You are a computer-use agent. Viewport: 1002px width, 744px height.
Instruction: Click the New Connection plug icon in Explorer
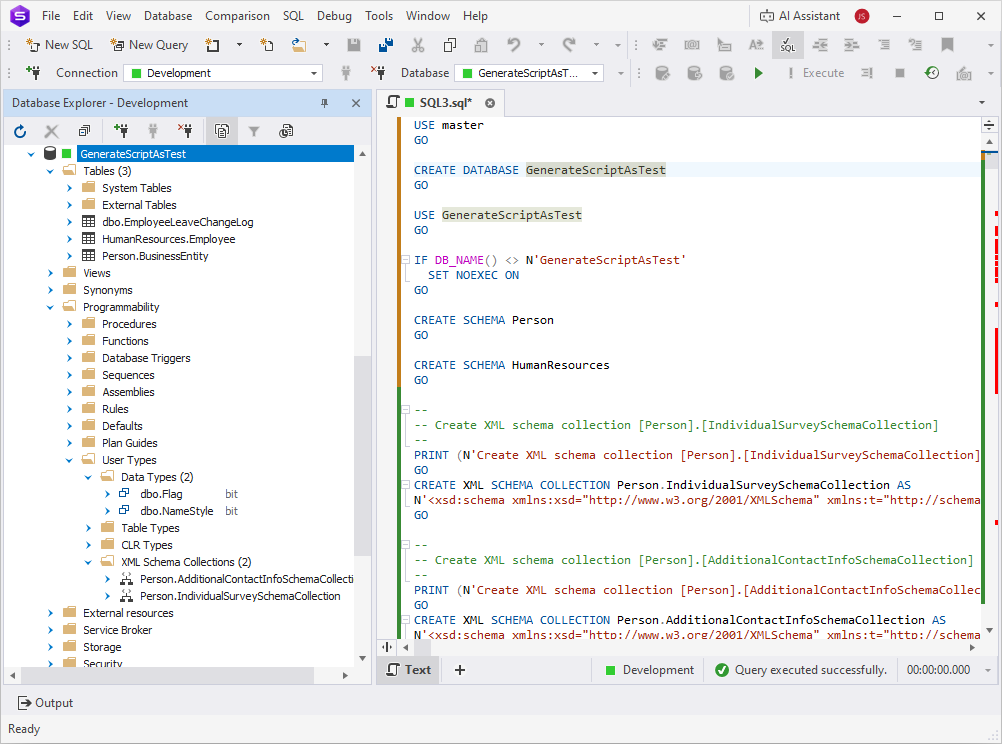click(x=121, y=132)
